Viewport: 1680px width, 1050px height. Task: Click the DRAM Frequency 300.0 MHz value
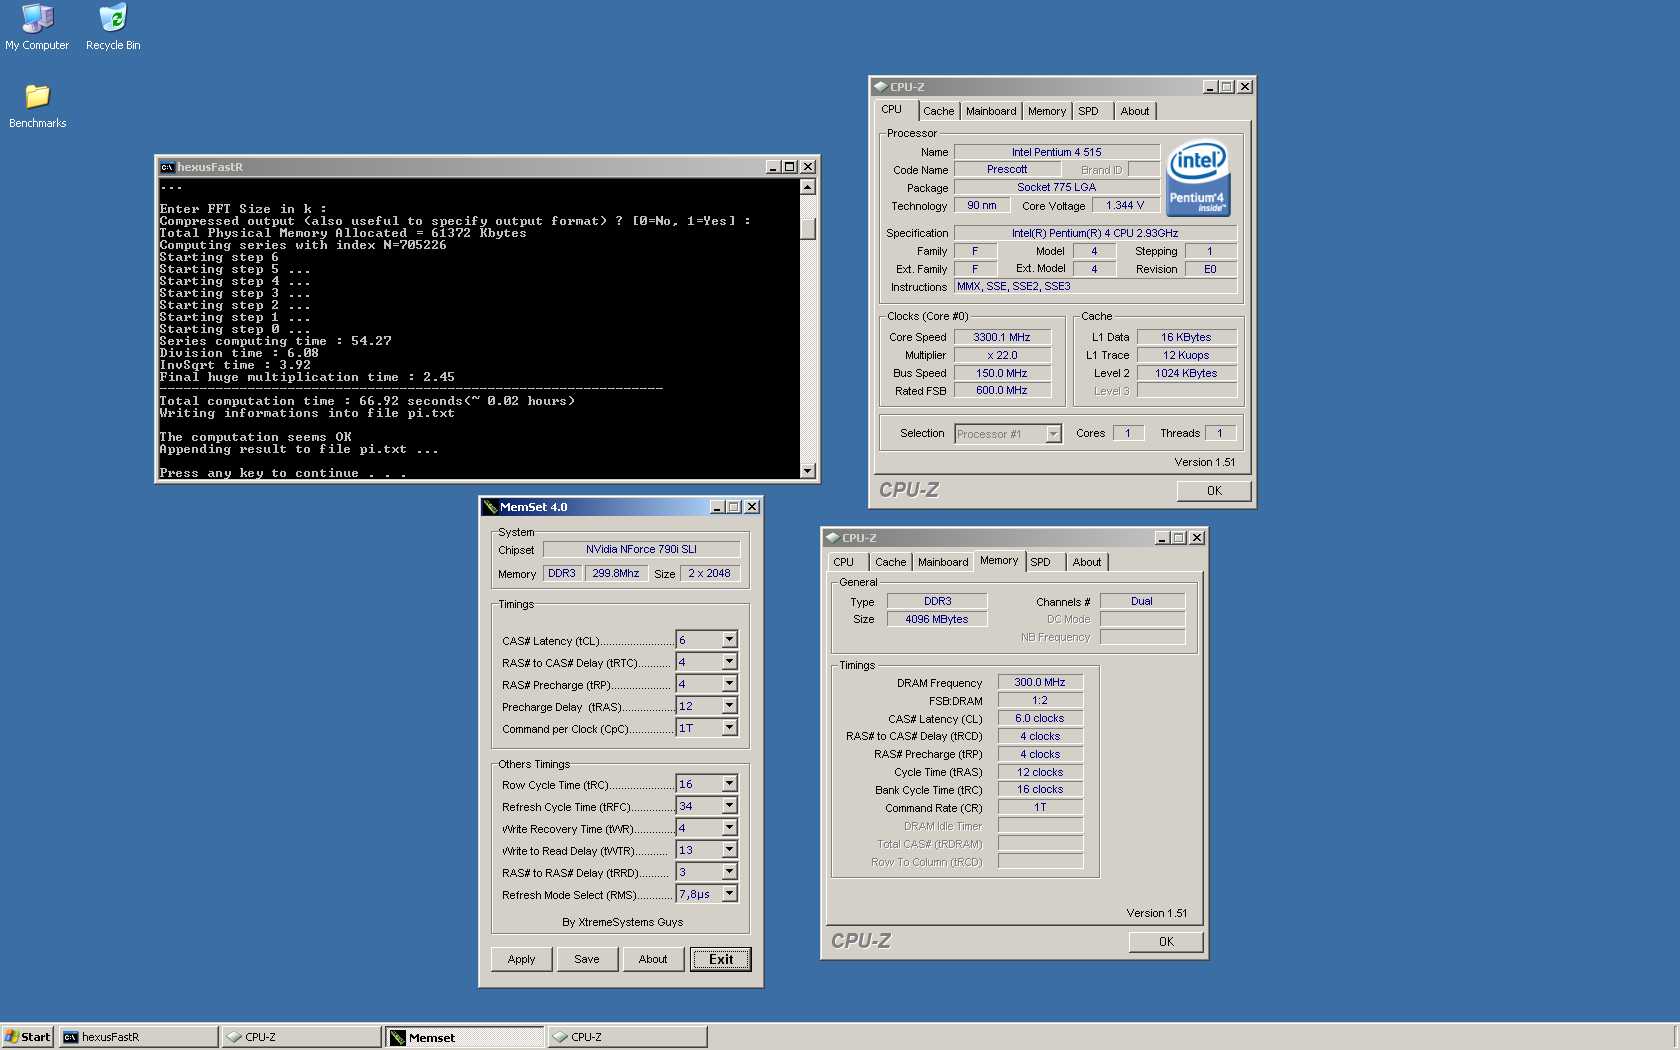[x=1040, y=682]
